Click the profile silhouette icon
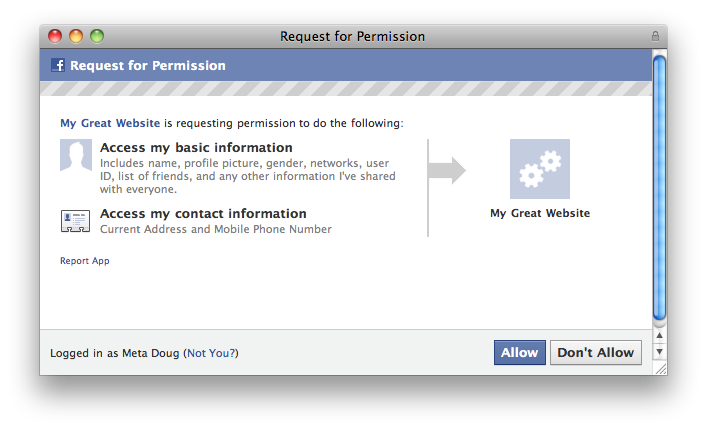The image size is (707, 430). [x=76, y=156]
